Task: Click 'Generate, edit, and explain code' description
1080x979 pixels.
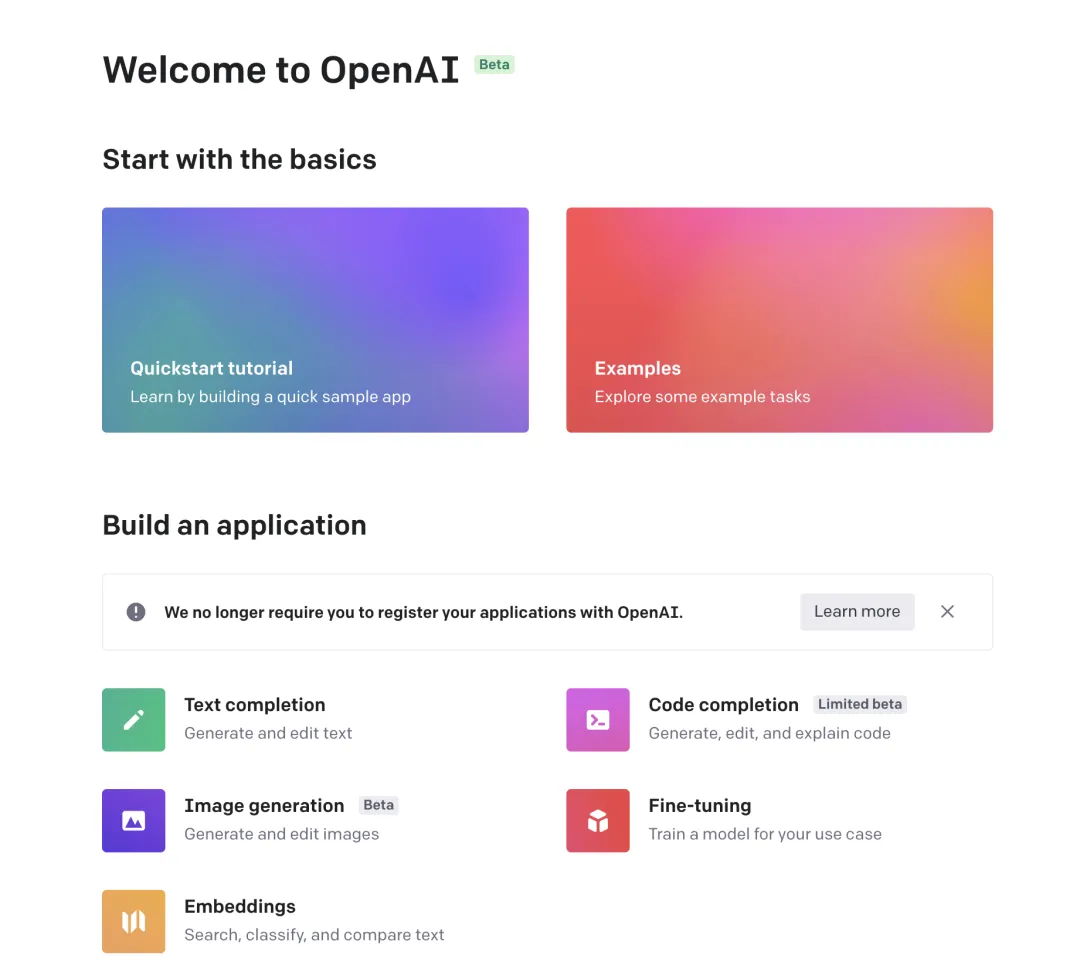Action: [769, 733]
